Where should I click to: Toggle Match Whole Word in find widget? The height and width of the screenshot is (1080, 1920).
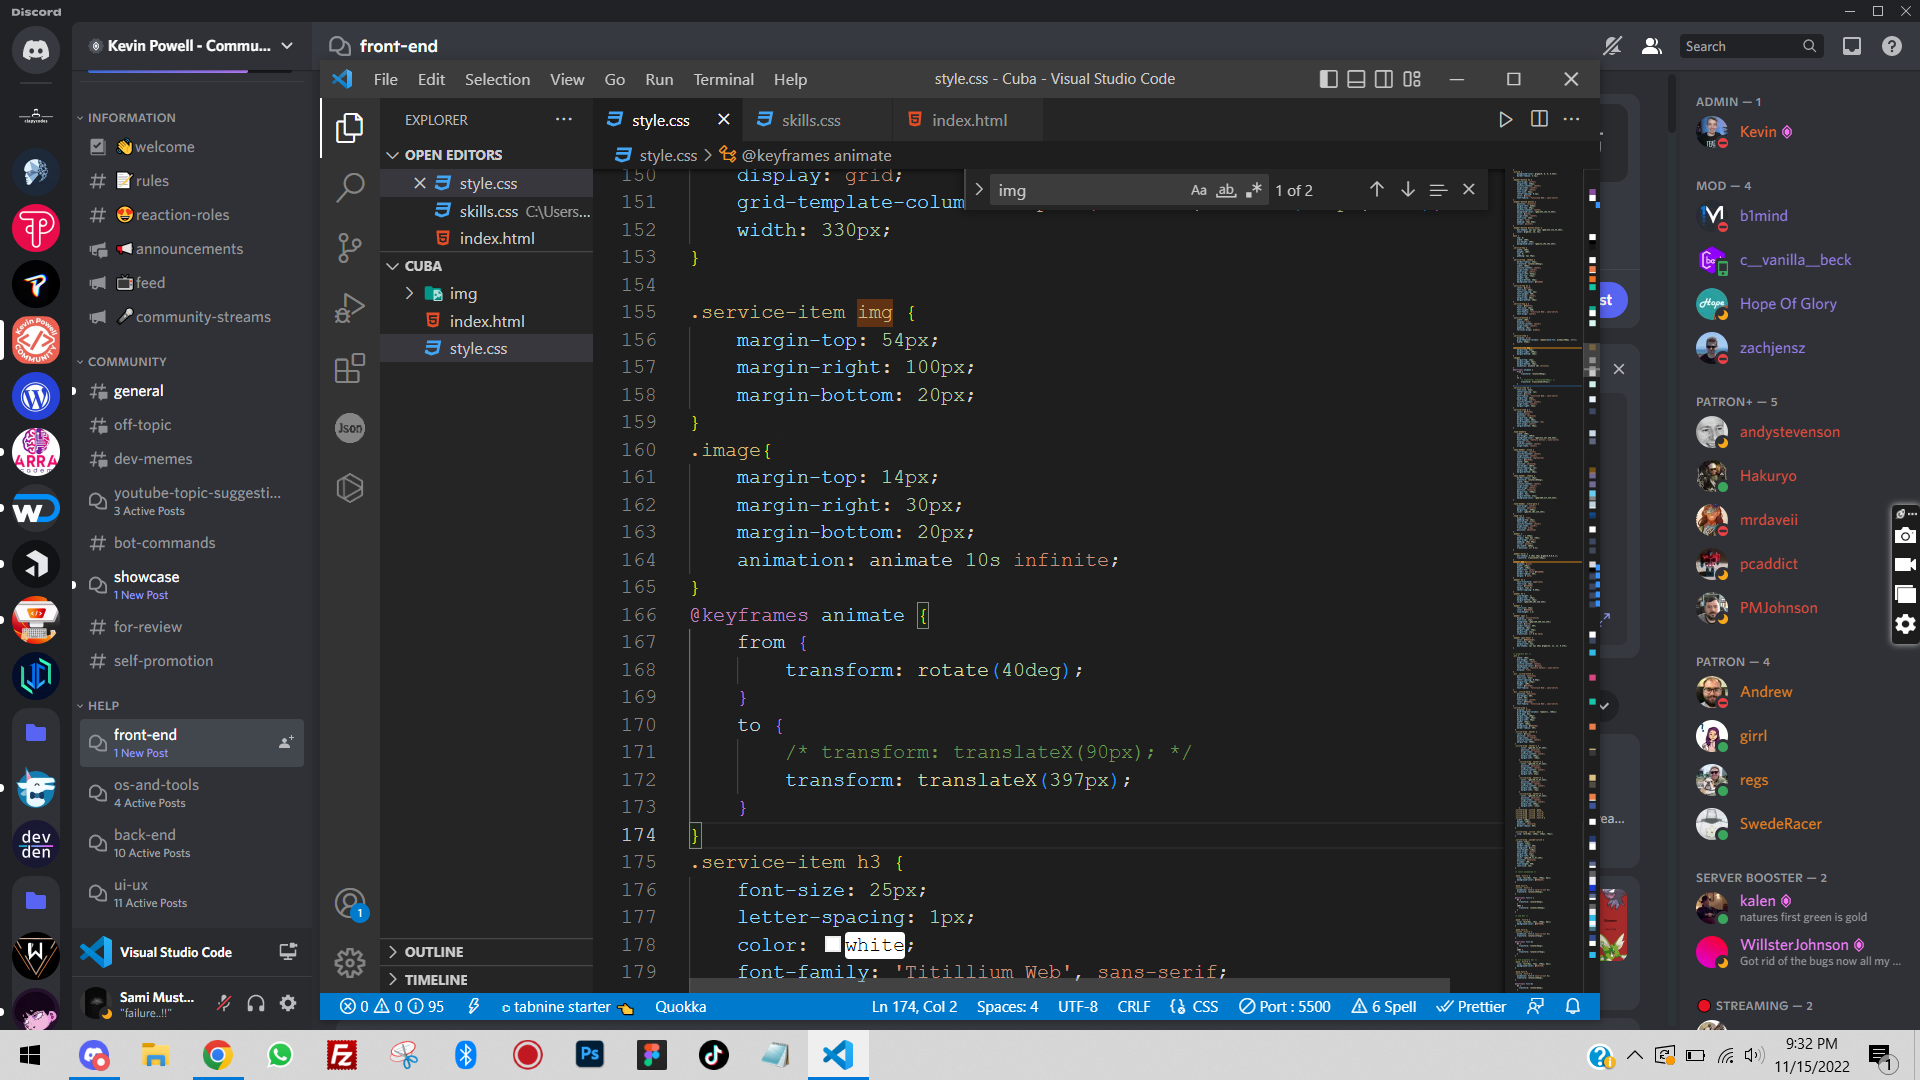(1226, 190)
